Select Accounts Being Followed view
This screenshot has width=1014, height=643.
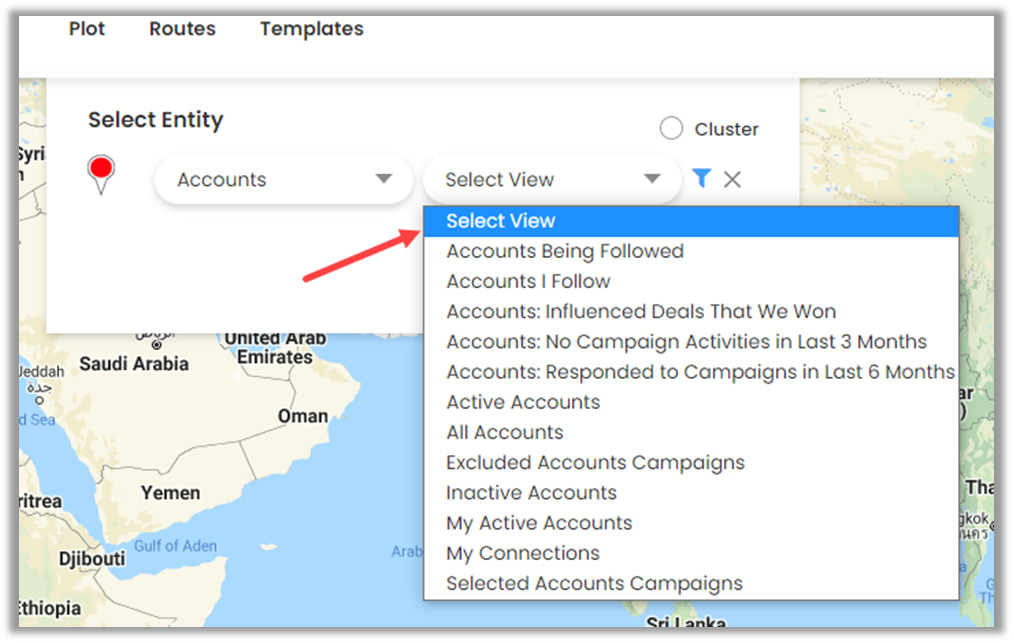(565, 251)
